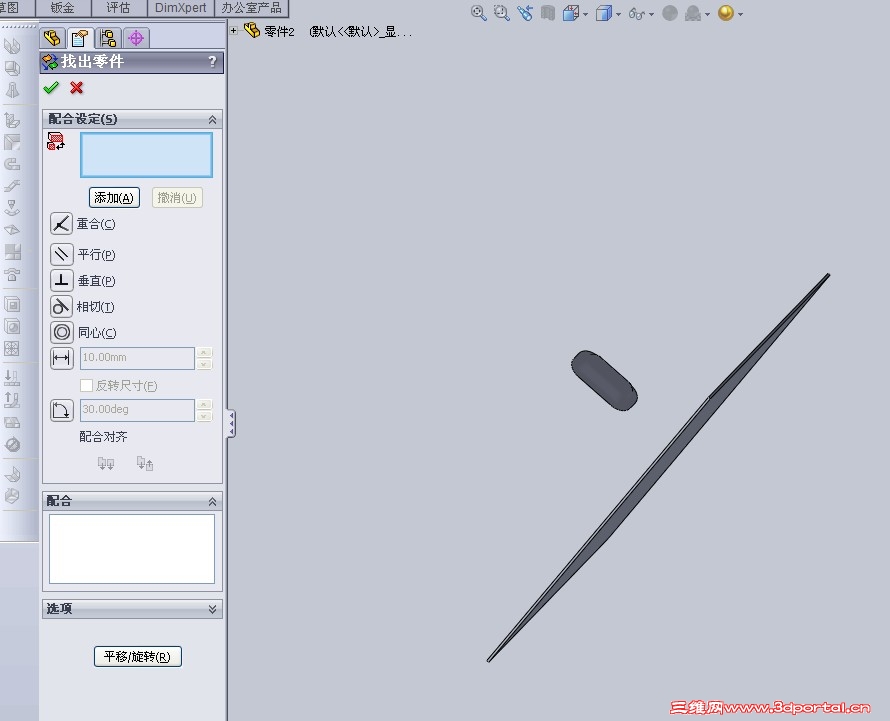Click the mate entities selection icon
This screenshot has width=890, height=721.
pyautogui.click(x=56, y=141)
